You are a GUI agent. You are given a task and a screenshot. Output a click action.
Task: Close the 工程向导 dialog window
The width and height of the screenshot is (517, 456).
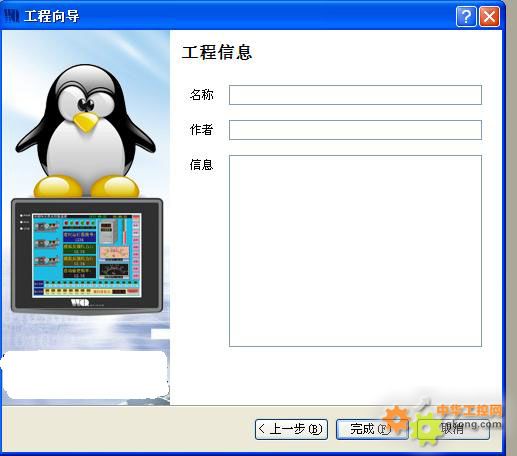(x=489, y=16)
